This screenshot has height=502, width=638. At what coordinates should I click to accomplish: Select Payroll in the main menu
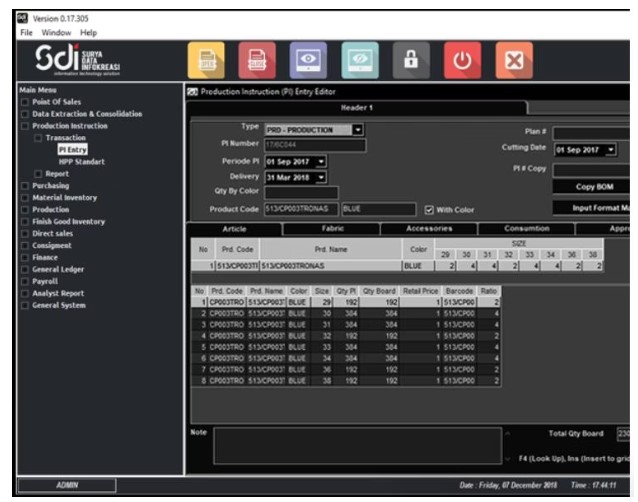(x=45, y=282)
